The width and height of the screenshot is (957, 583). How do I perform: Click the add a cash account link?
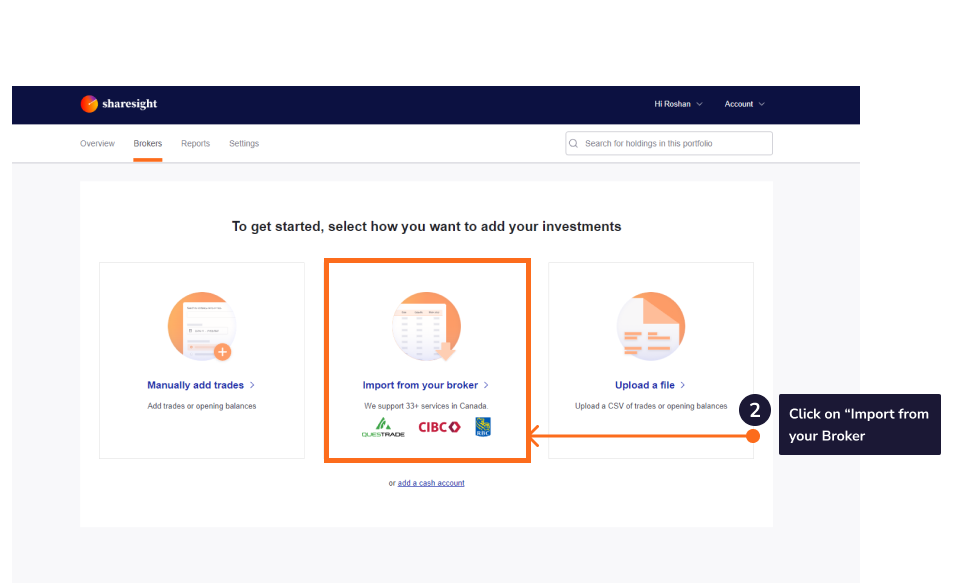(431, 483)
